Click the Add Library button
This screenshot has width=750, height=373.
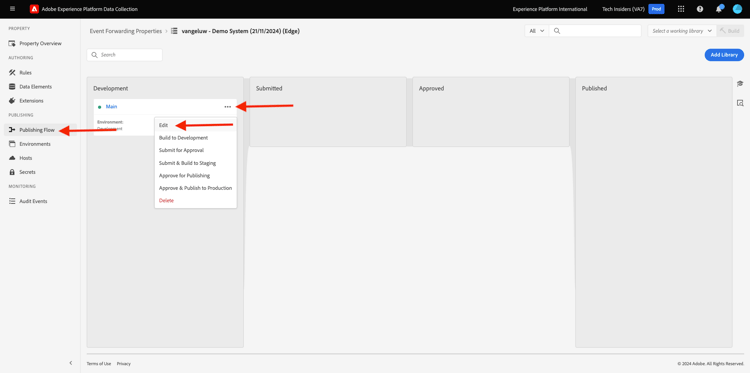(x=724, y=55)
